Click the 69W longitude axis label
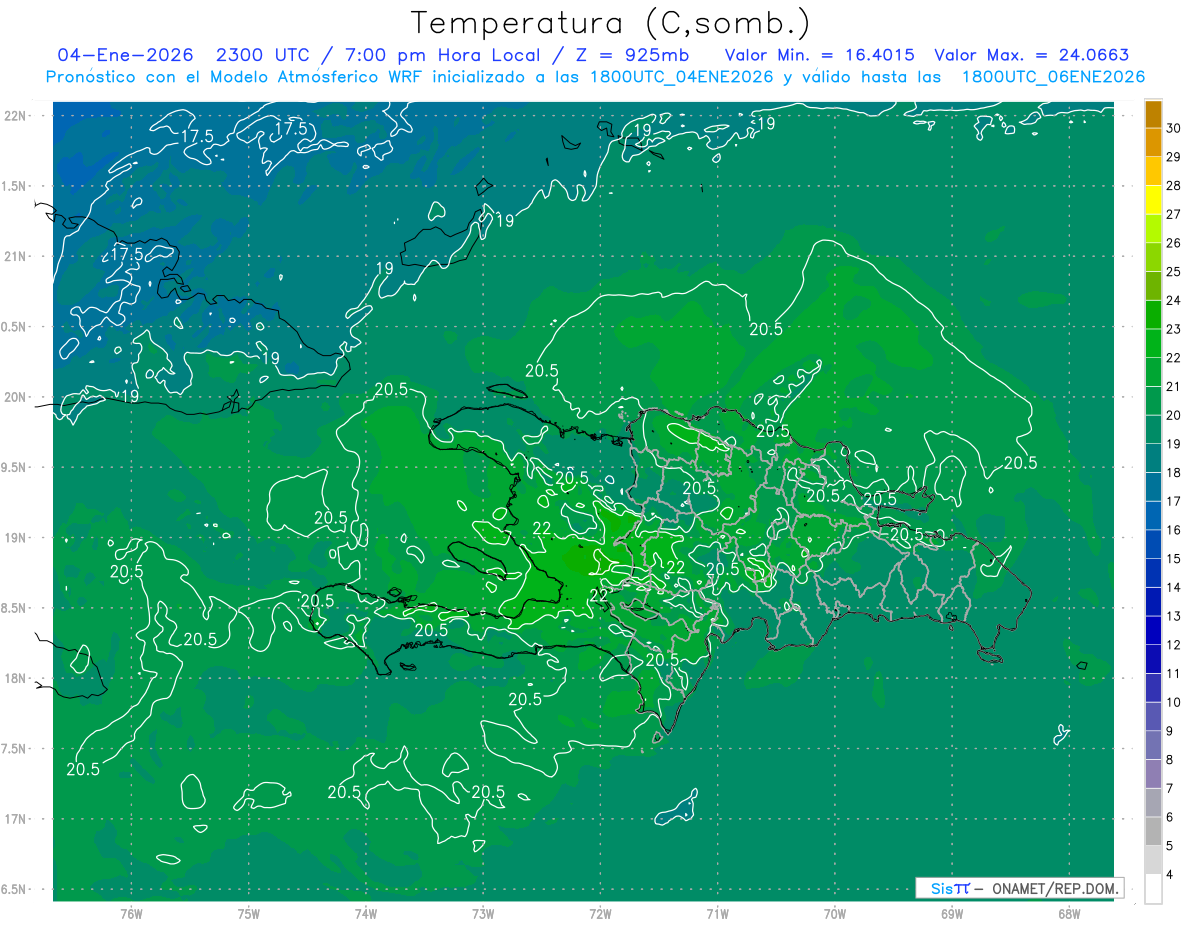1200x927 pixels. (x=952, y=913)
